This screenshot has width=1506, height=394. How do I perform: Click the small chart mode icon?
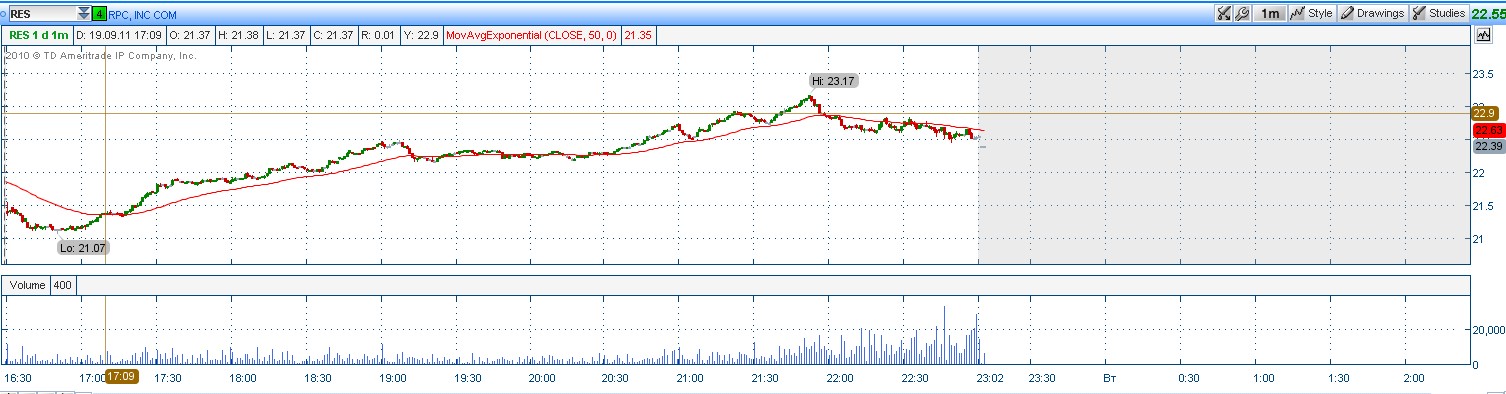(1484, 35)
